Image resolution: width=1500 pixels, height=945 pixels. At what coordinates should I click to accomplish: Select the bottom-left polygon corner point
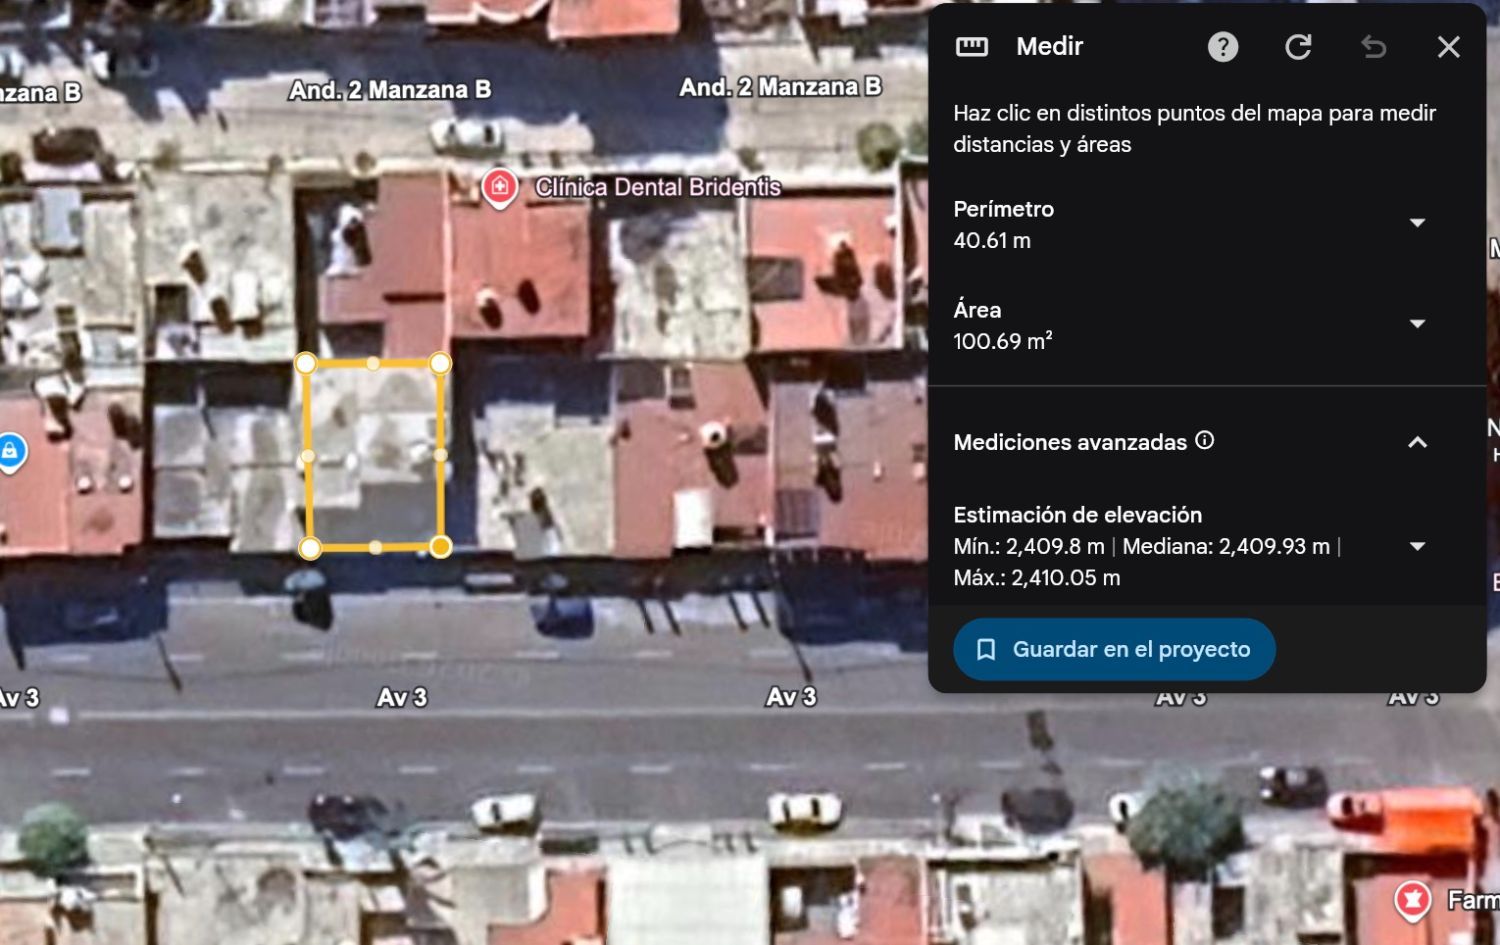[x=310, y=548]
